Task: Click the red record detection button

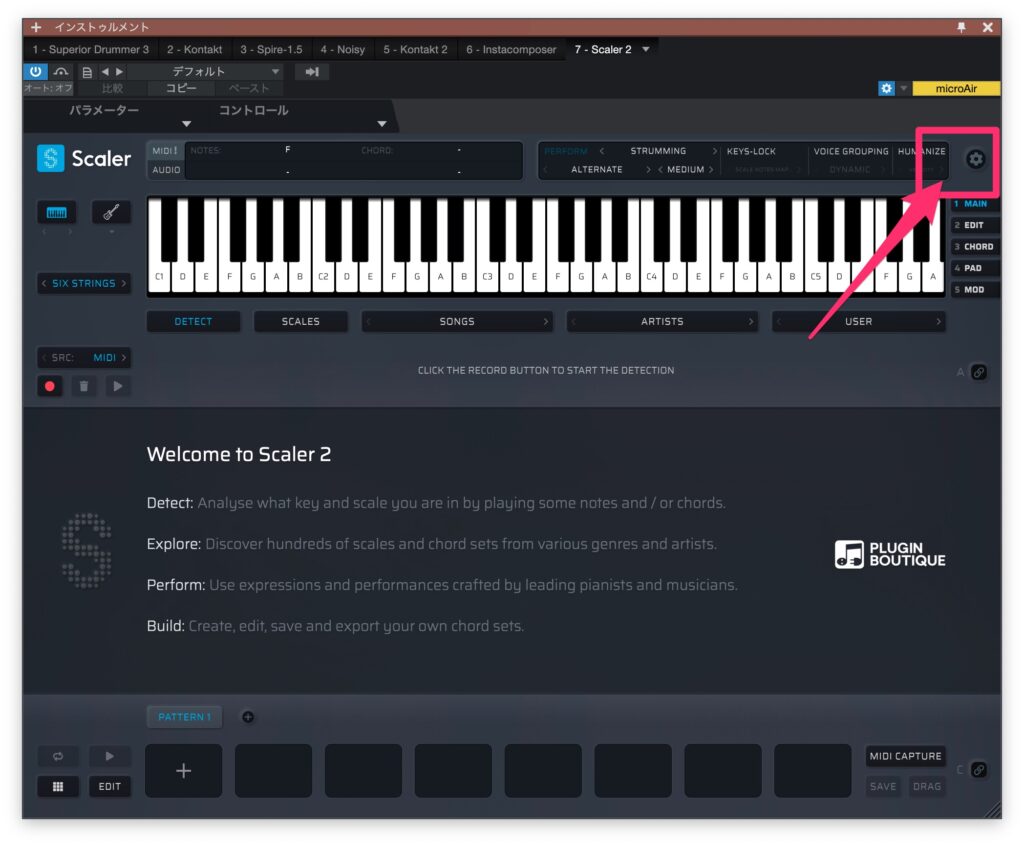Action: click(x=49, y=385)
